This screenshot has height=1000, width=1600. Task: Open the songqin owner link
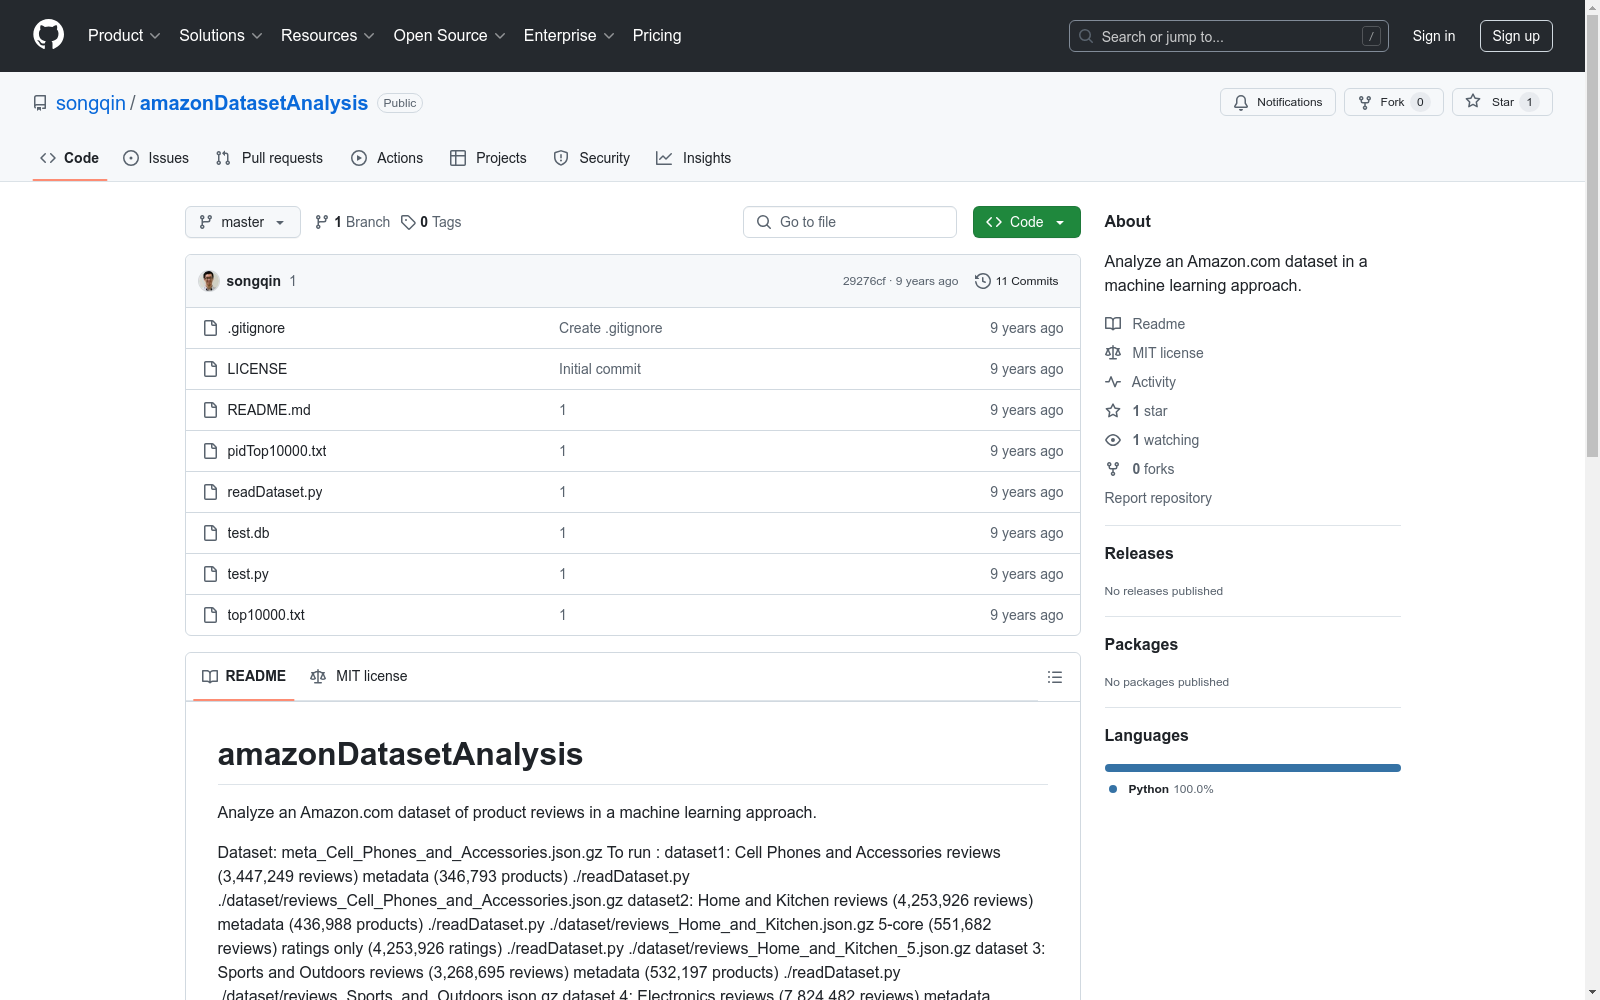[91, 103]
